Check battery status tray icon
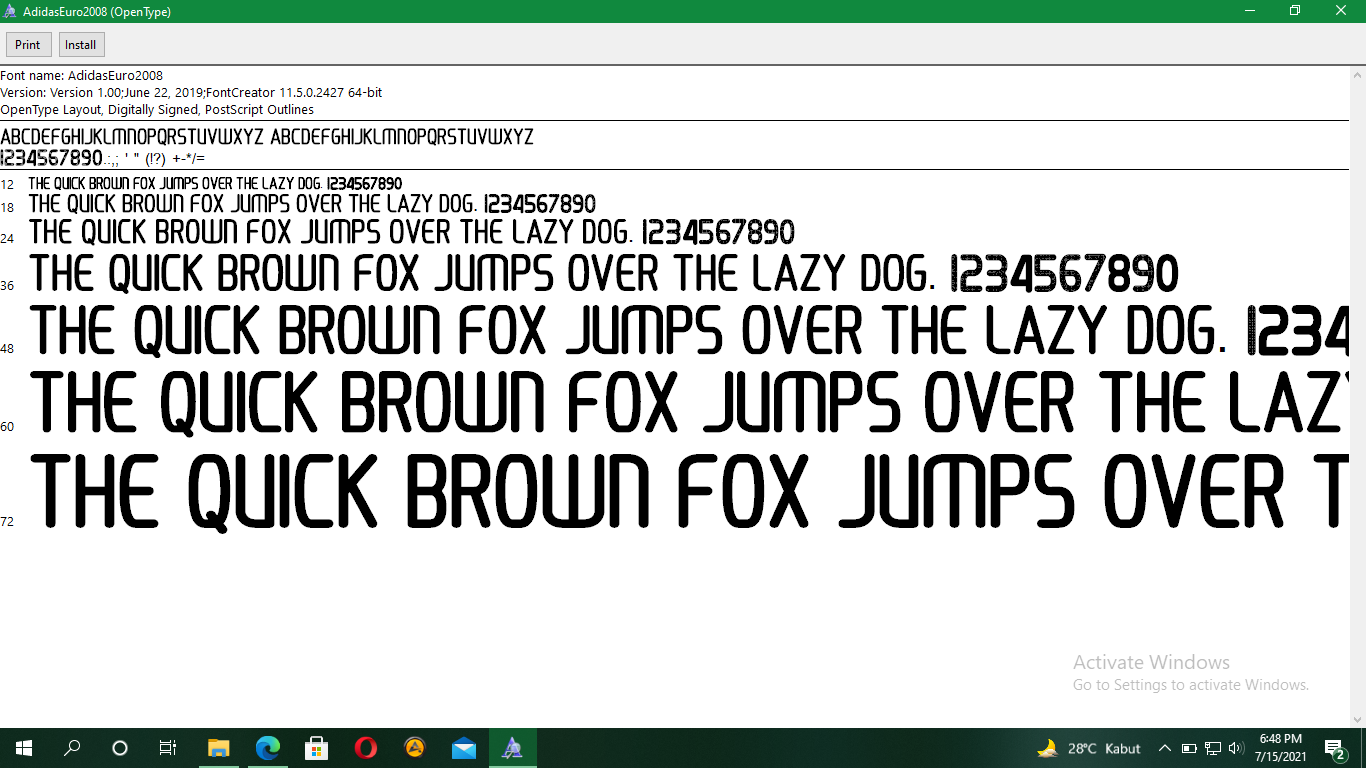This screenshot has height=768, width=1366. click(1189, 748)
